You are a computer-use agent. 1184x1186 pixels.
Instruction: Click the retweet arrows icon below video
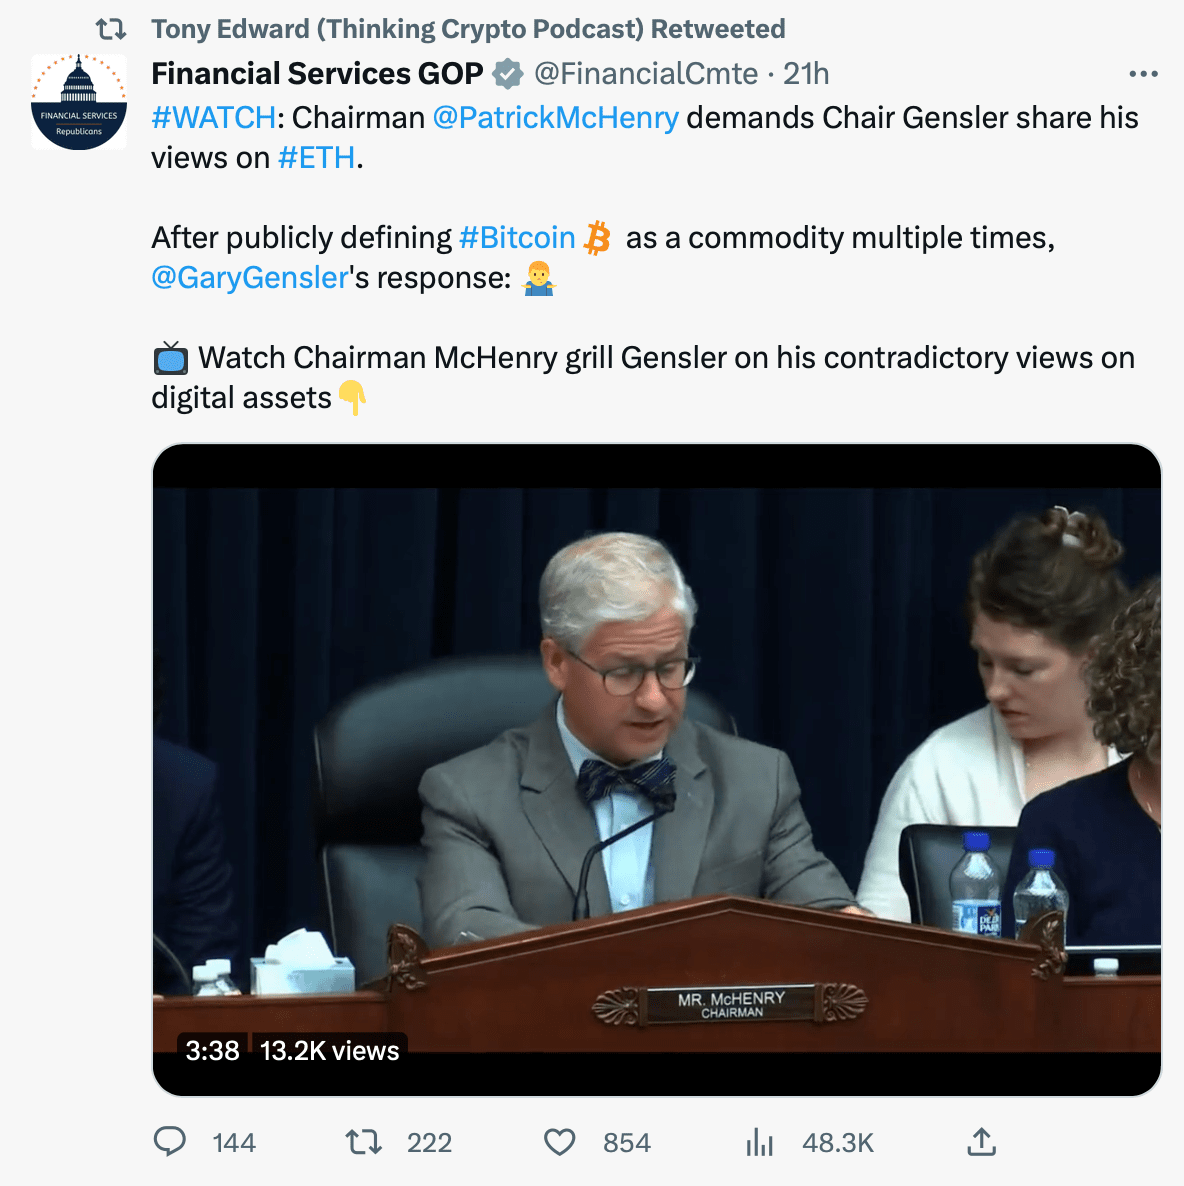pos(363,1141)
